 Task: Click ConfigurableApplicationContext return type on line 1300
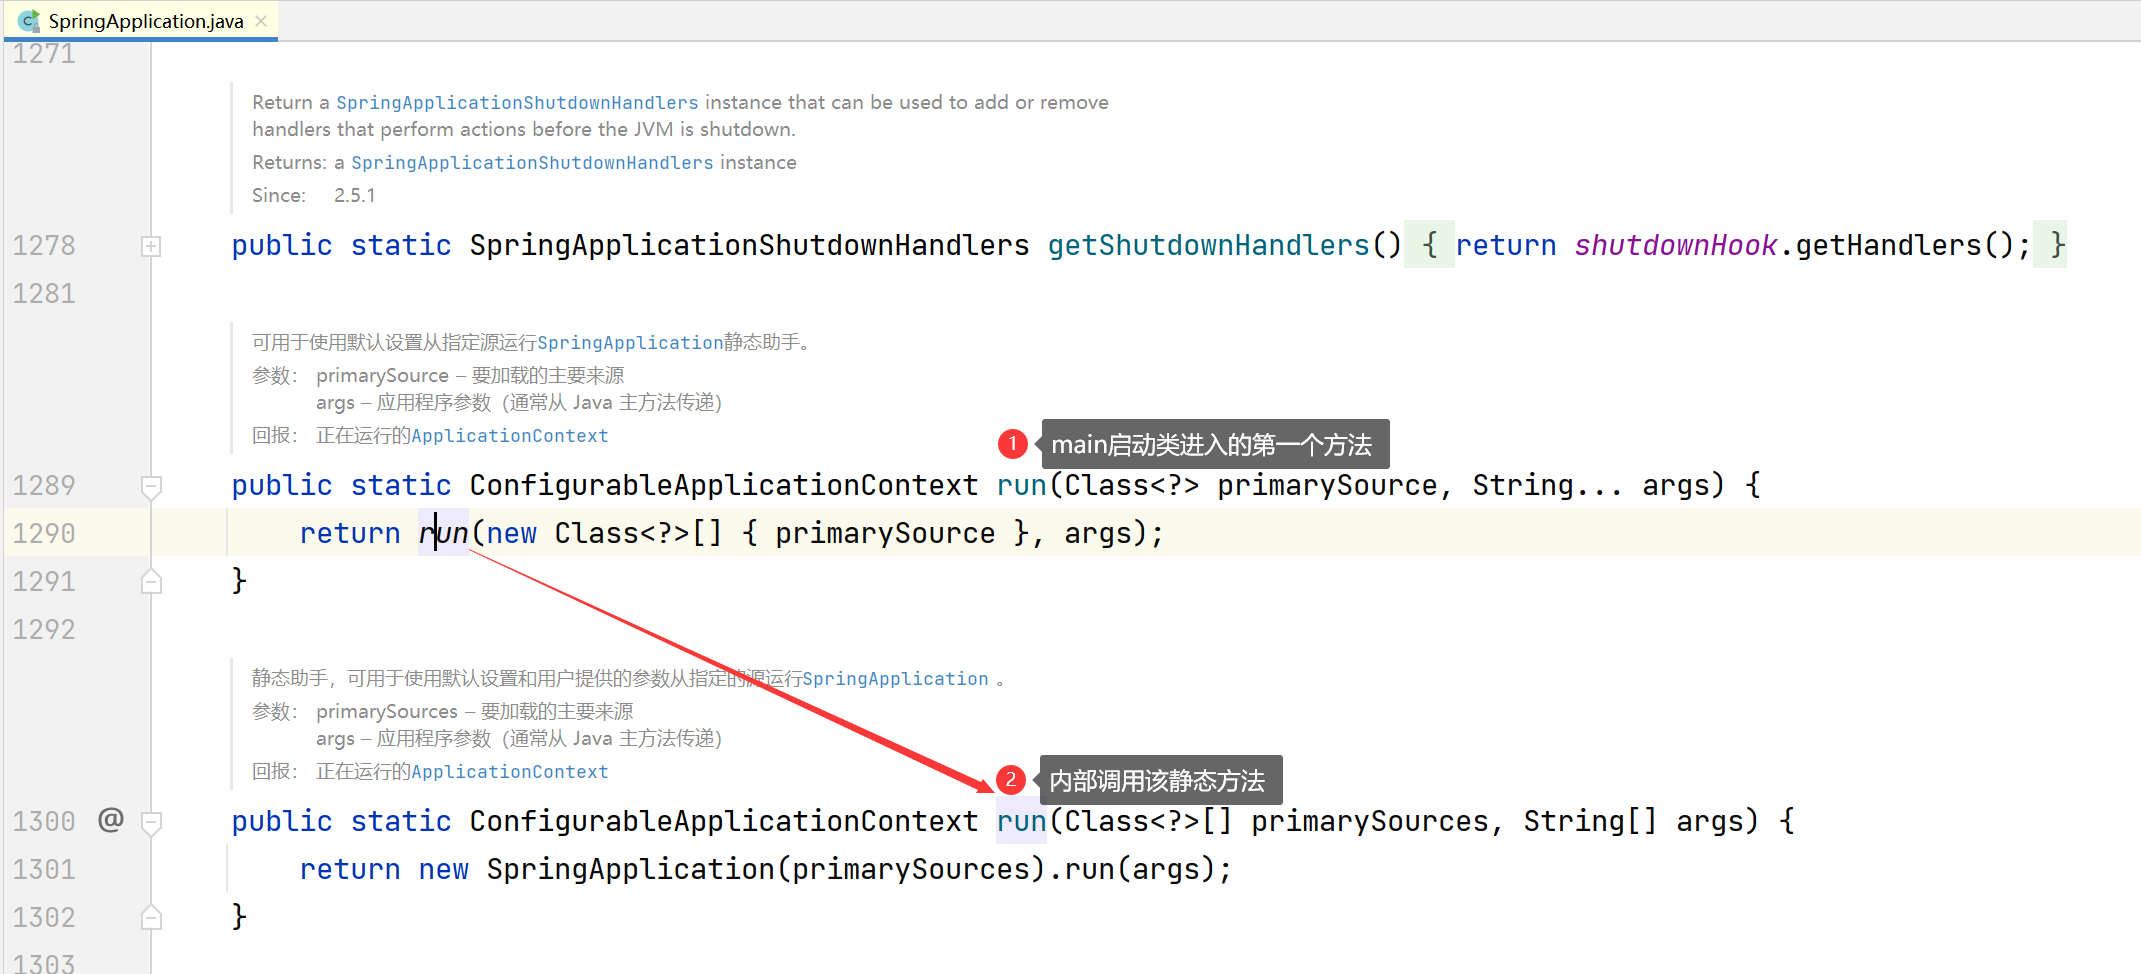pyautogui.click(x=724, y=822)
